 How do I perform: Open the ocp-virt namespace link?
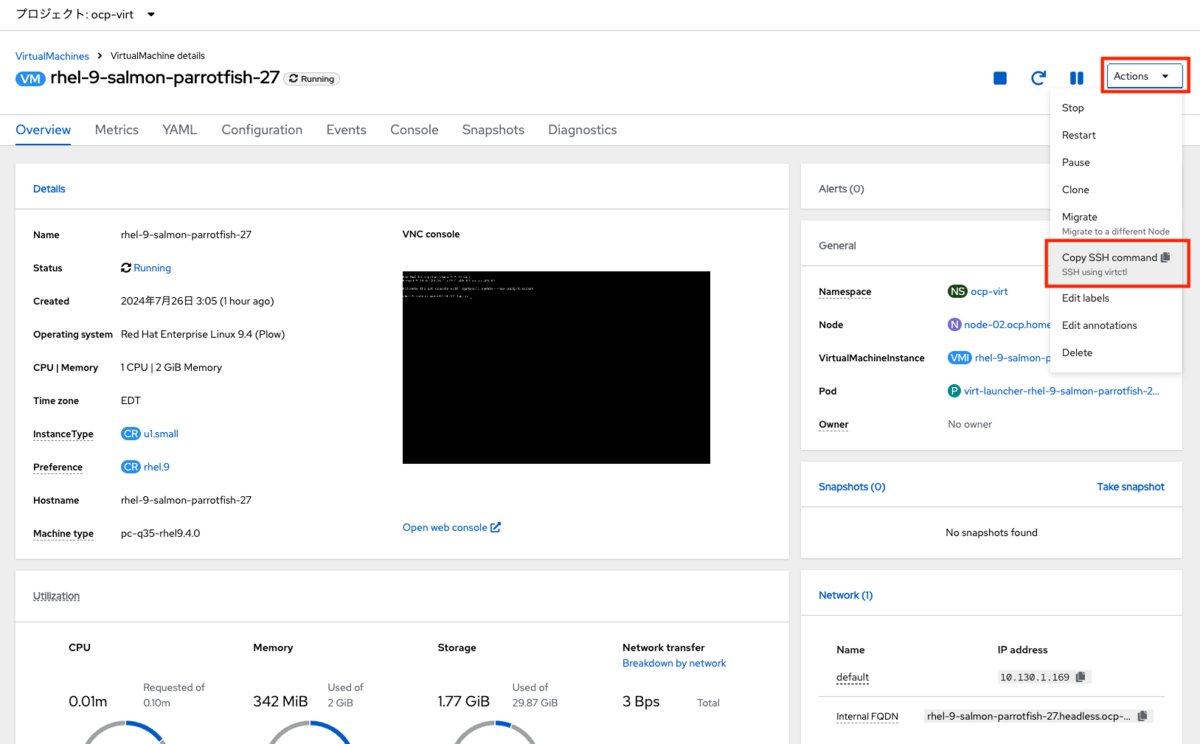point(989,291)
